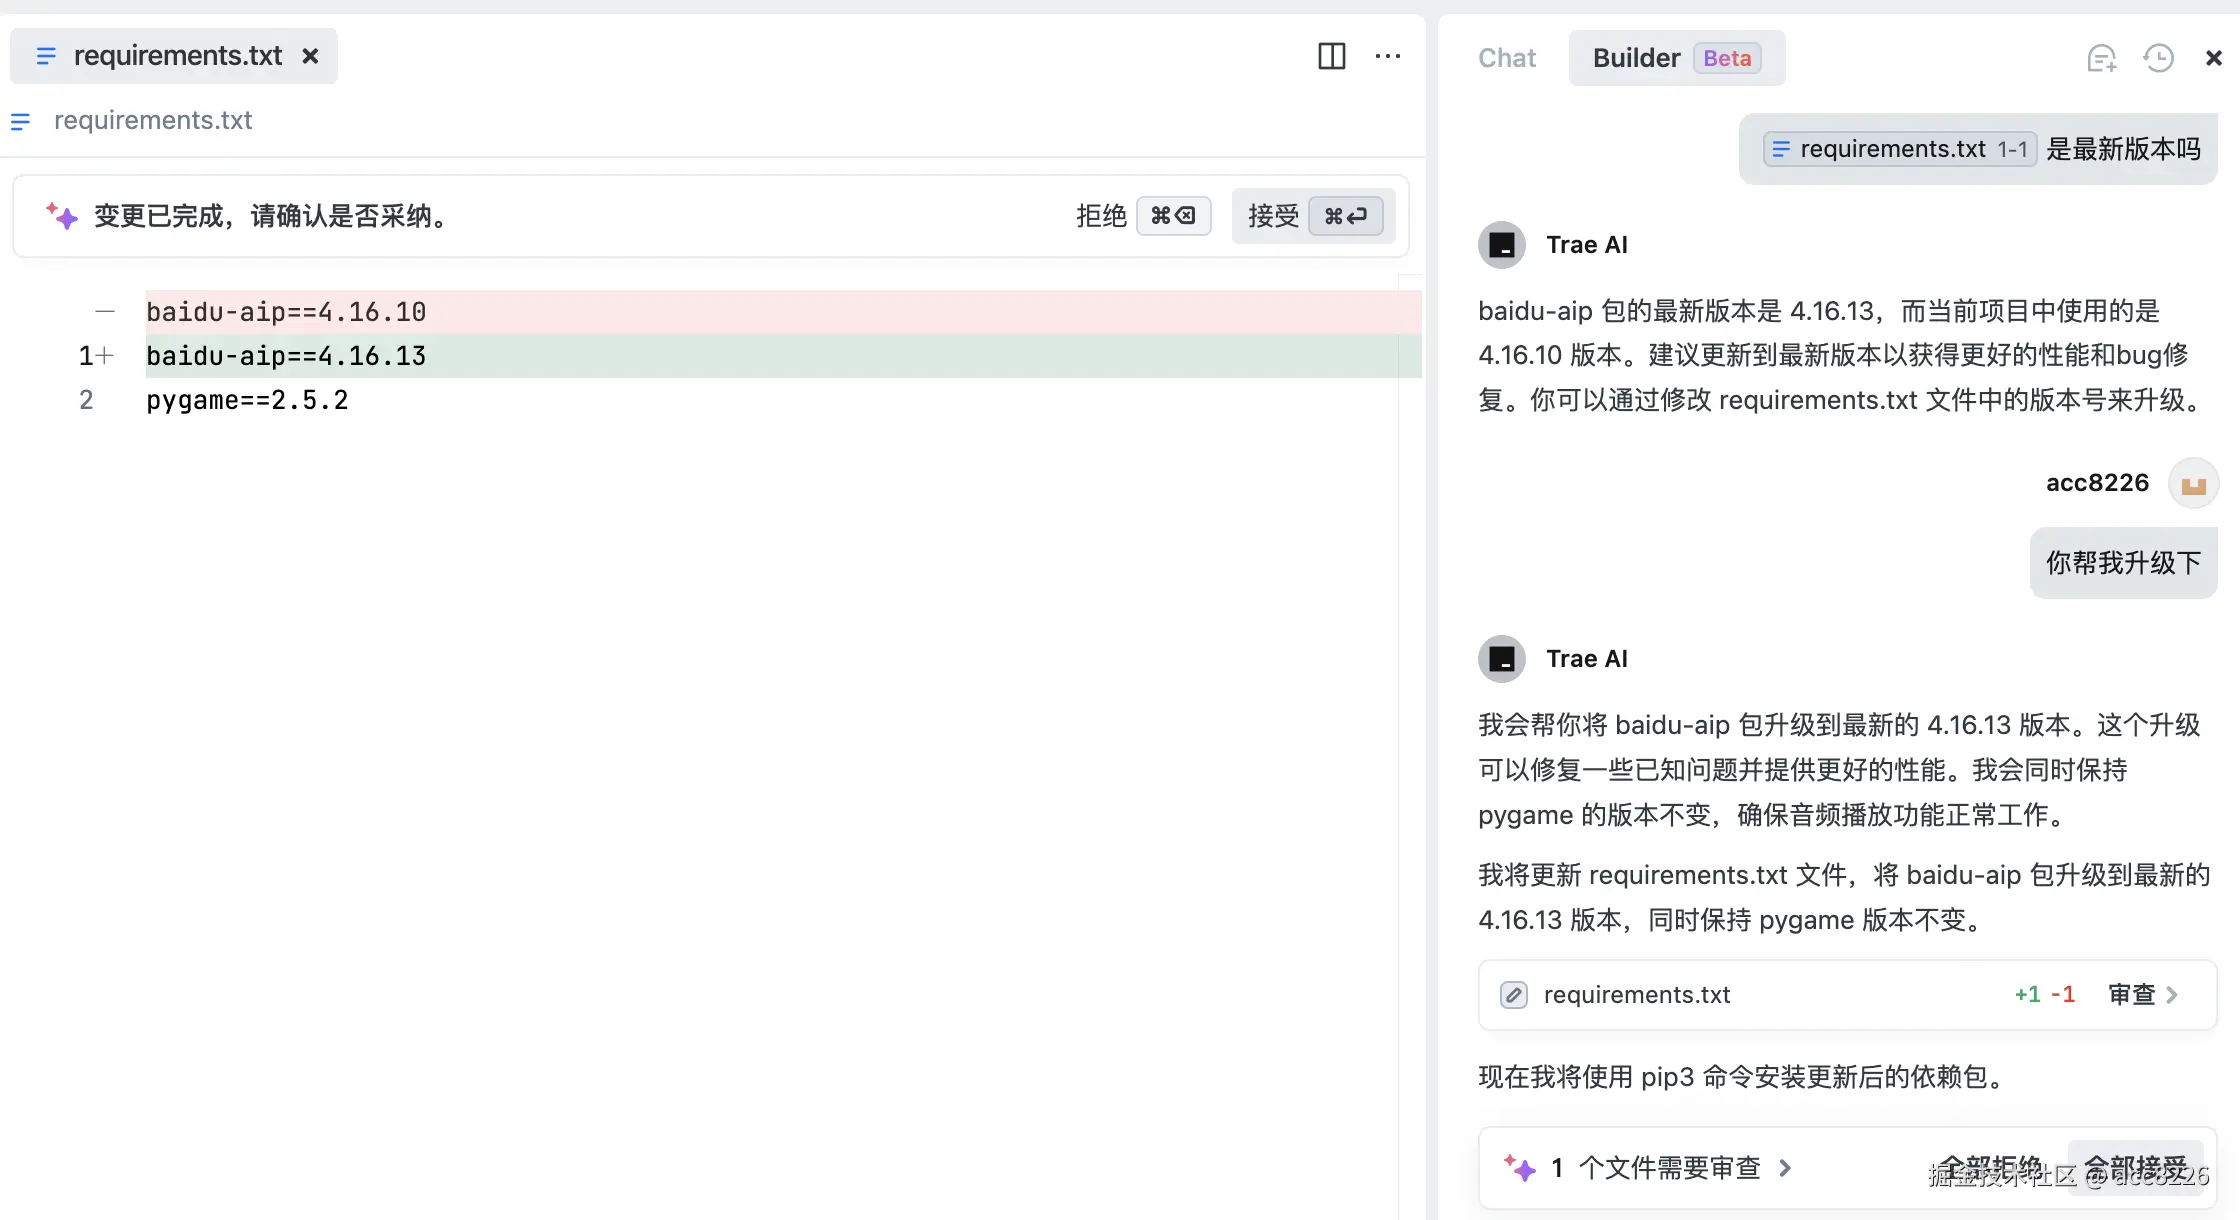Viewport: 2240px width, 1220px height.
Task: Reject the change with 拒绝 button
Action: click(x=1142, y=216)
